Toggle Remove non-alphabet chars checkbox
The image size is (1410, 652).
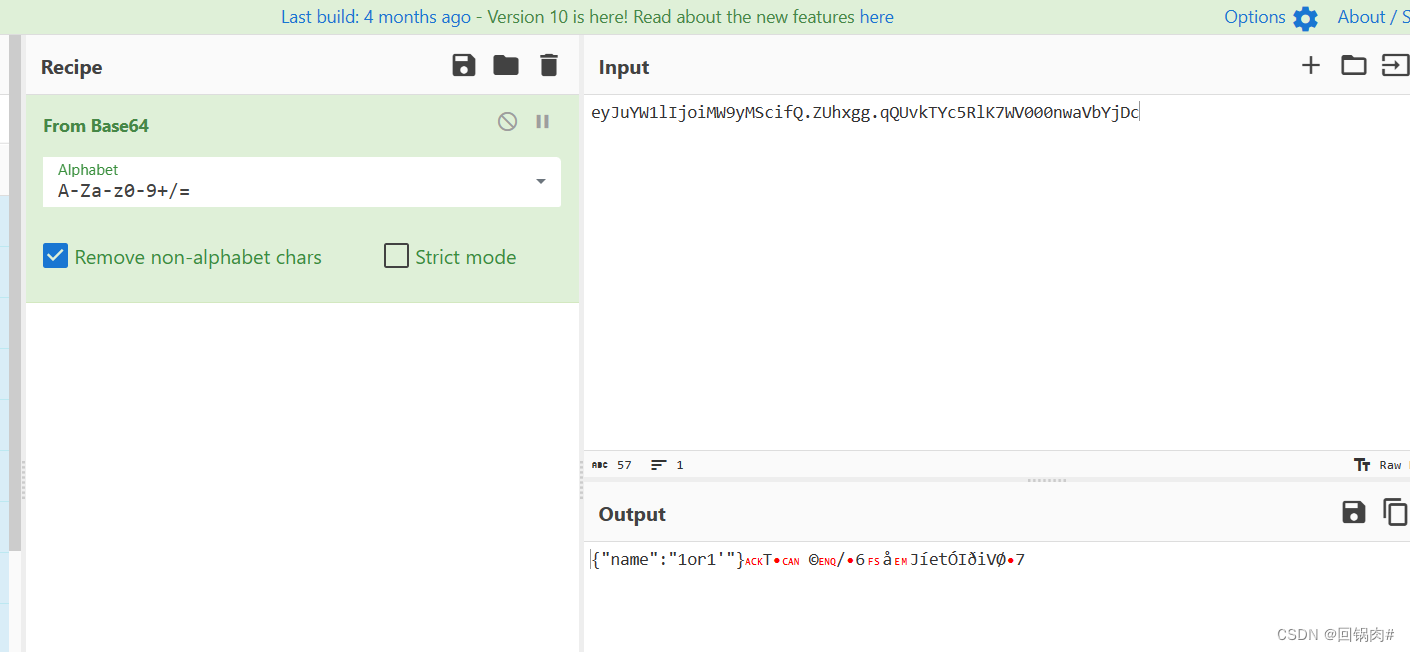tap(55, 257)
